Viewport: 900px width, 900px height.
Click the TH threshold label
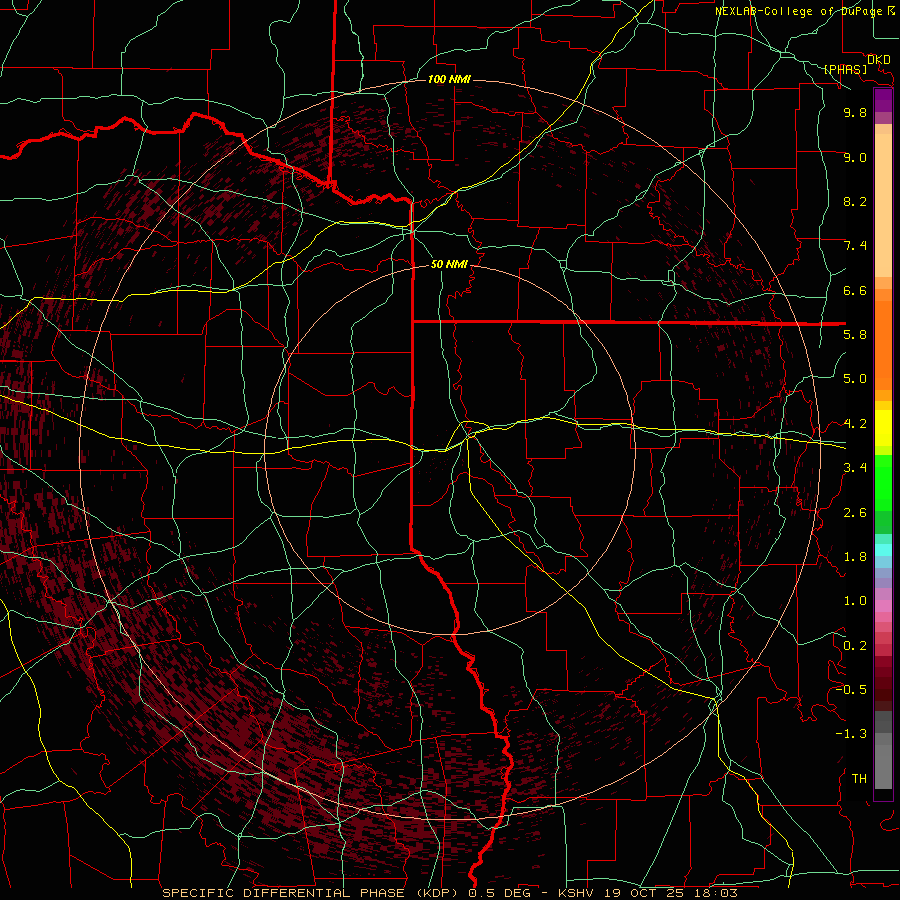coord(859,779)
